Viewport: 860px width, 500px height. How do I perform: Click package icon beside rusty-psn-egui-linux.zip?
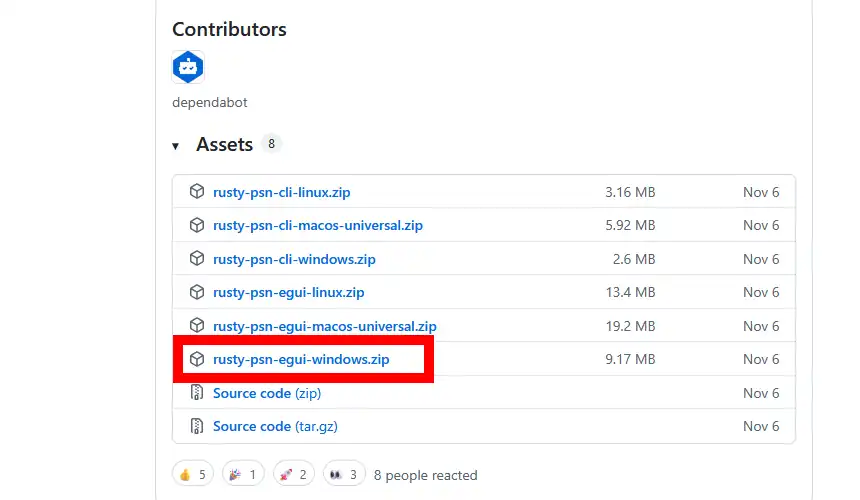197,292
